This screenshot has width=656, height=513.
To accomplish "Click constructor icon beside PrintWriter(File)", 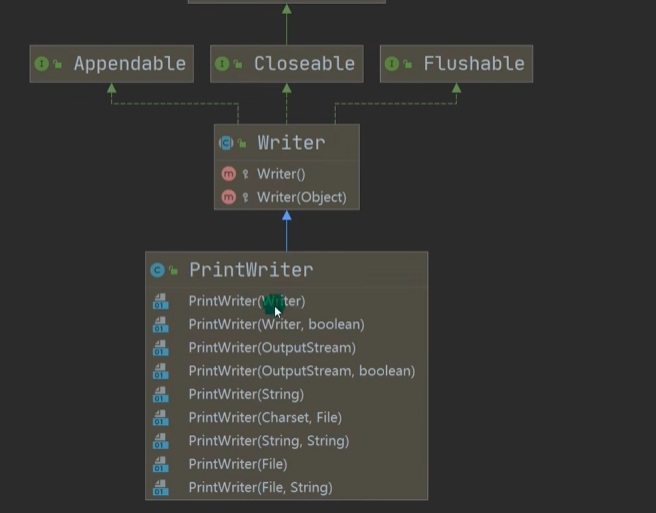I will click(161, 464).
